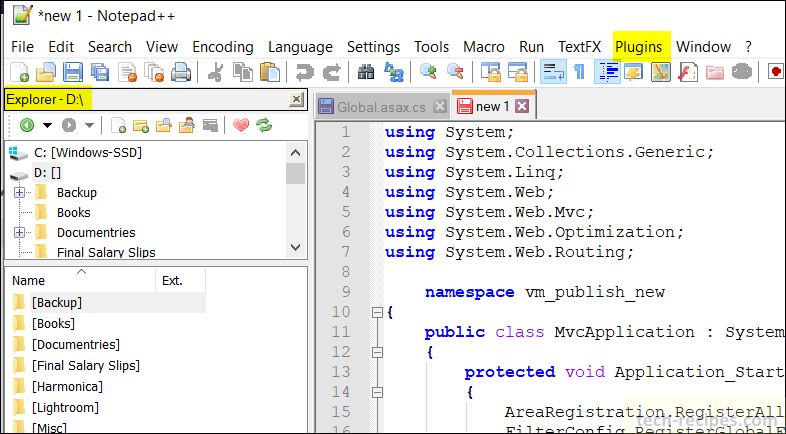This screenshot has height=434, width=786.
Task: Click the Explorer panel New File icon
Action: [x=118, y=125]
